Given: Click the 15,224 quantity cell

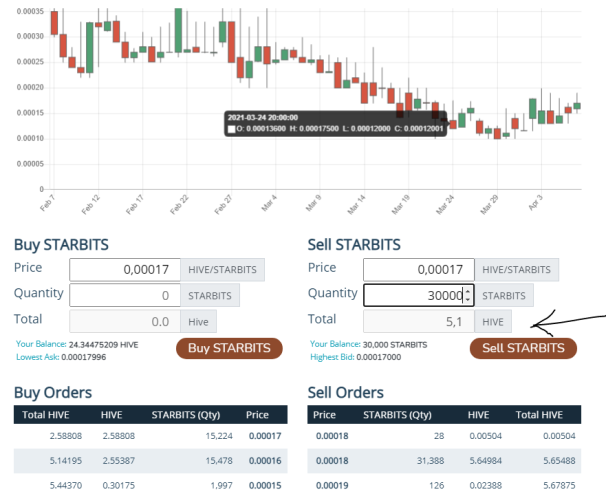Looking at the screenshot, I should (219, 436).
